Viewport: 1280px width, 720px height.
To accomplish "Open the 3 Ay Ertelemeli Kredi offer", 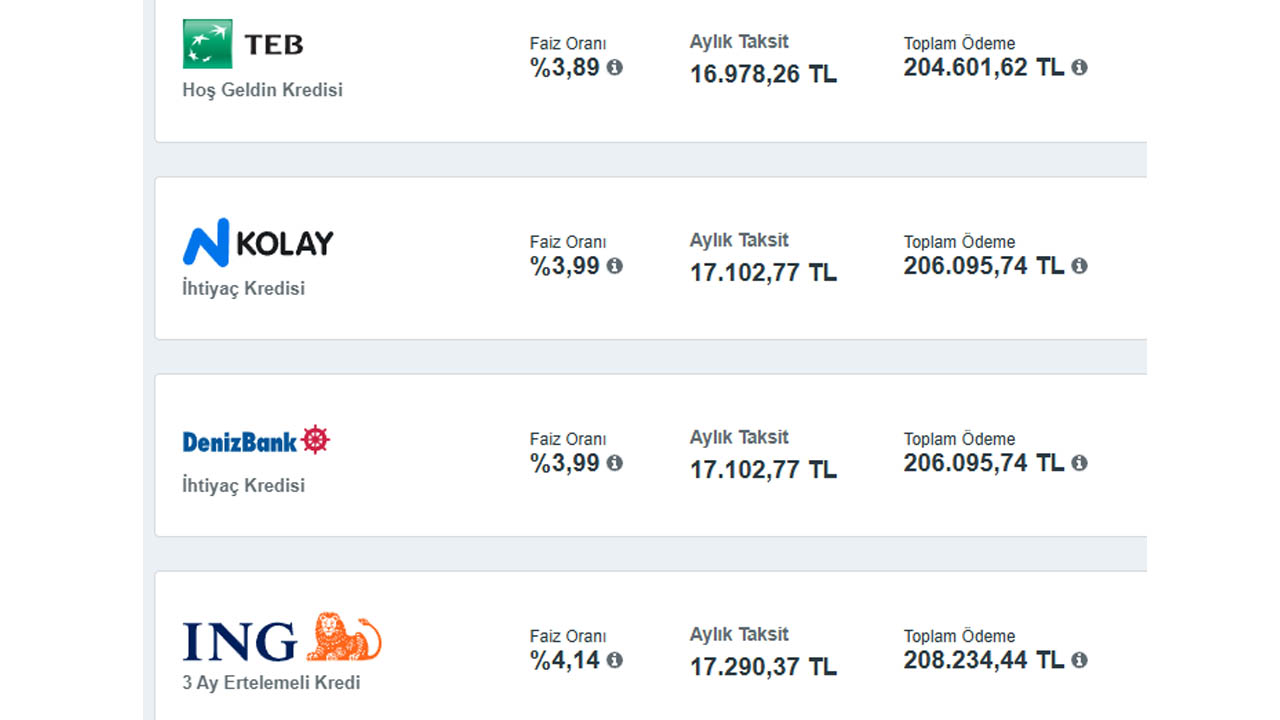I will [x=271, y=683].
